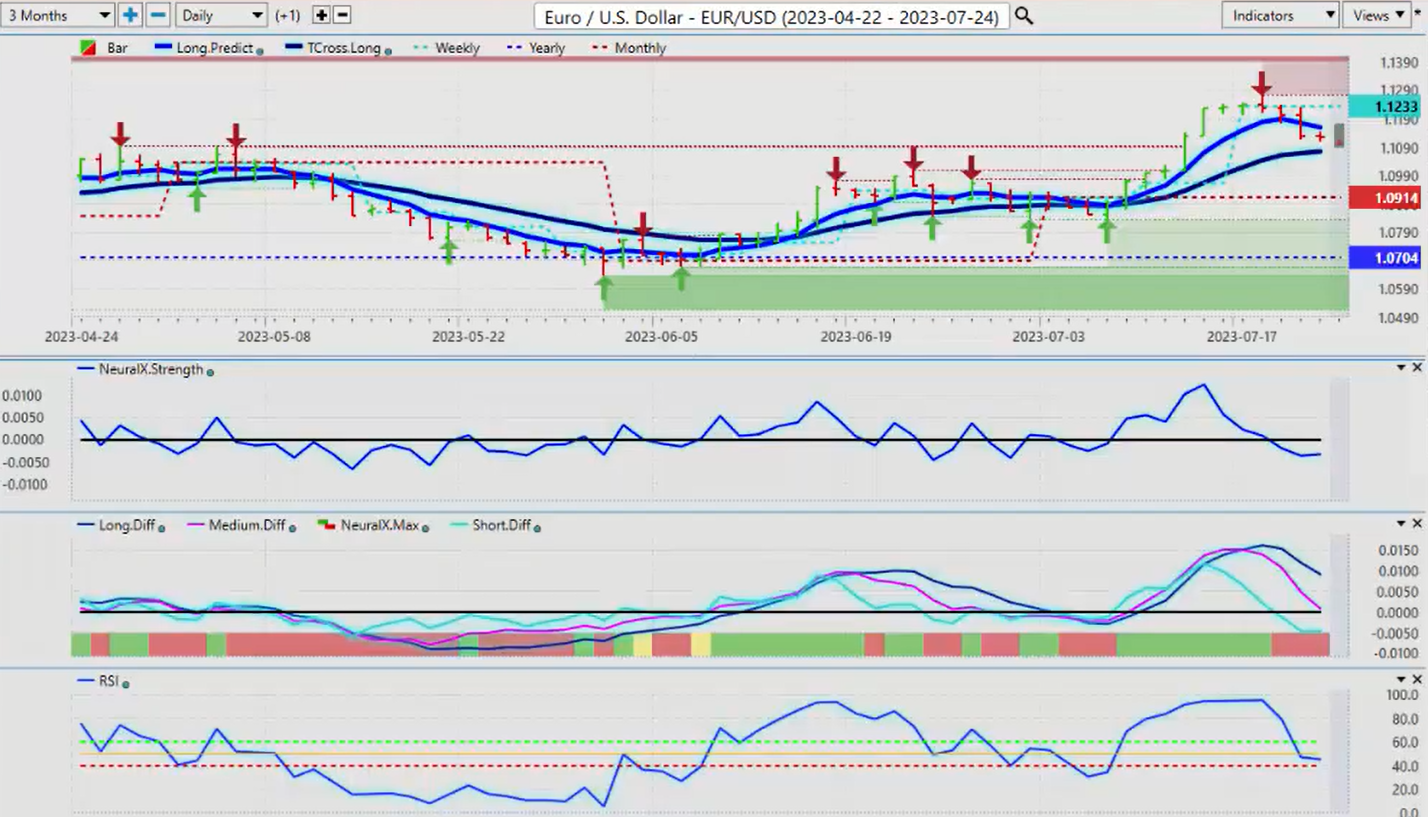Click the settings dot beside NeuralX.Max
This screenshot has width=1428, height=817.
[426, 526]
